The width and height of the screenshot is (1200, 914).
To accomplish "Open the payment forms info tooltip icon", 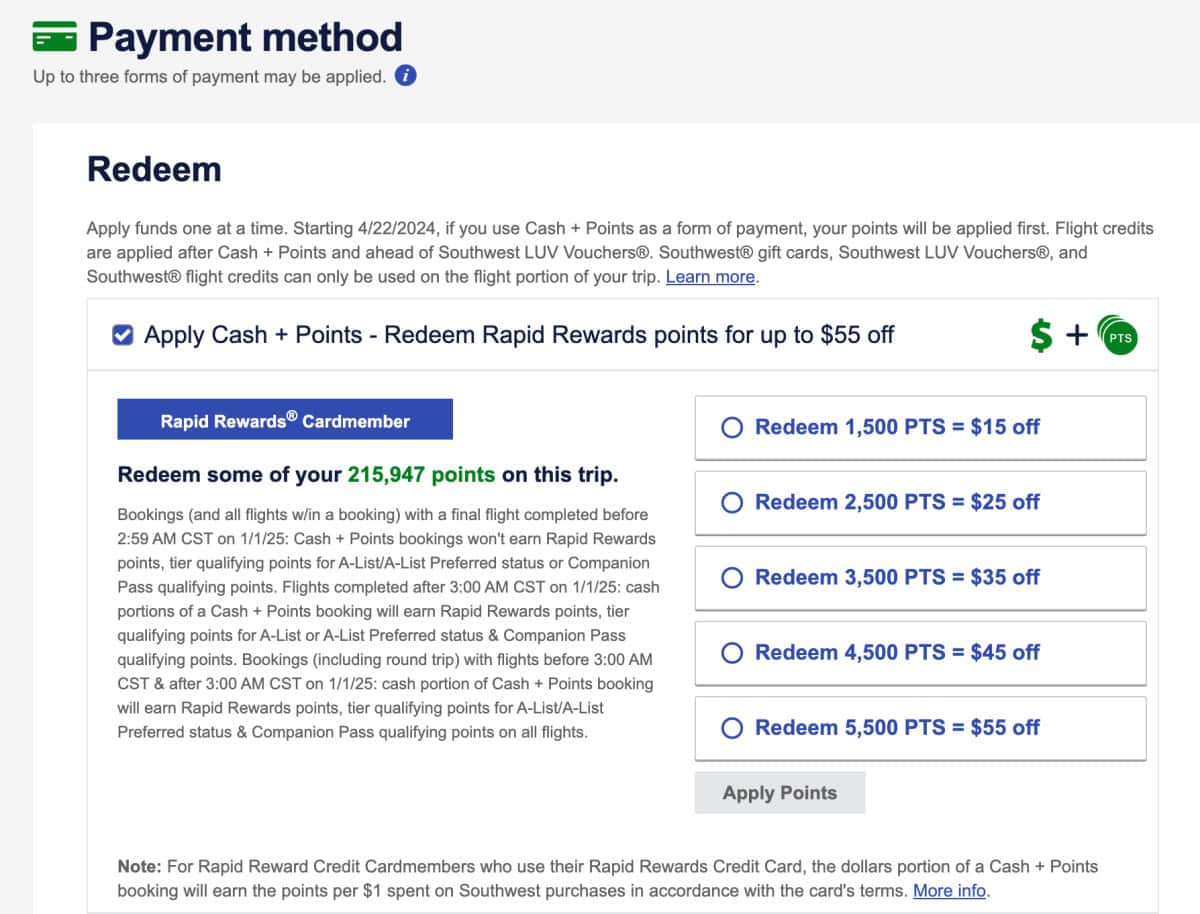I will (x=405, y=76).
